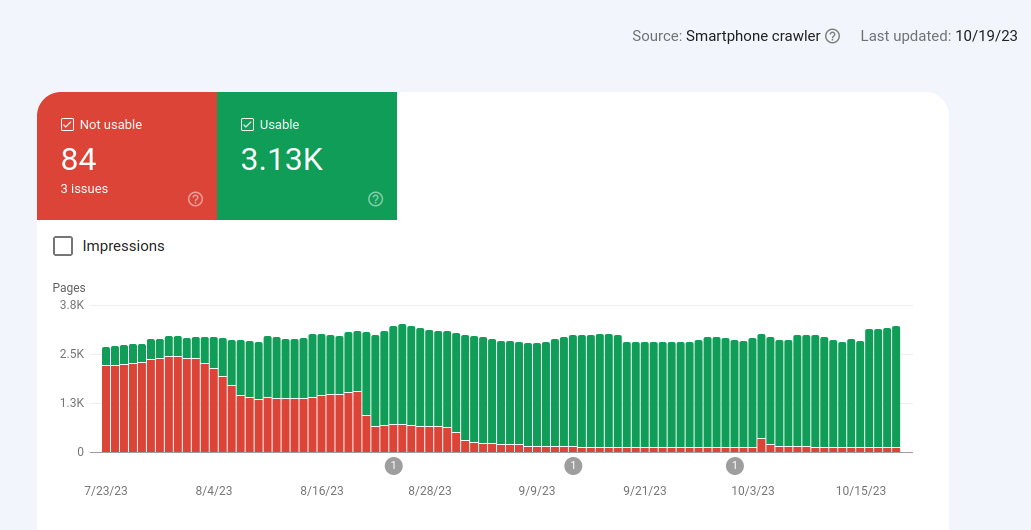Open help icon in Not usable card
The height and width of the screenshot is (530, 1031).
(195, 199)
